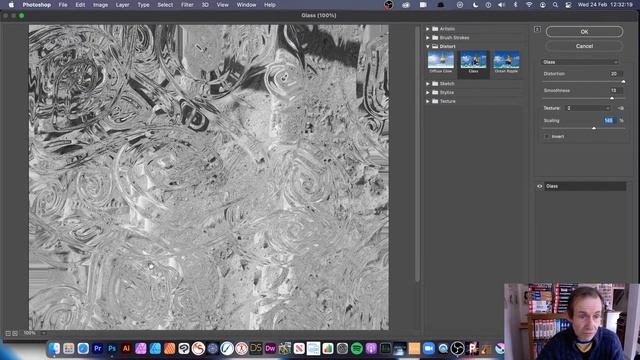The width and height of the screenshot is (640, 360).
Task: Click the Spotlight search icon in menu bar
Action: 555,5
